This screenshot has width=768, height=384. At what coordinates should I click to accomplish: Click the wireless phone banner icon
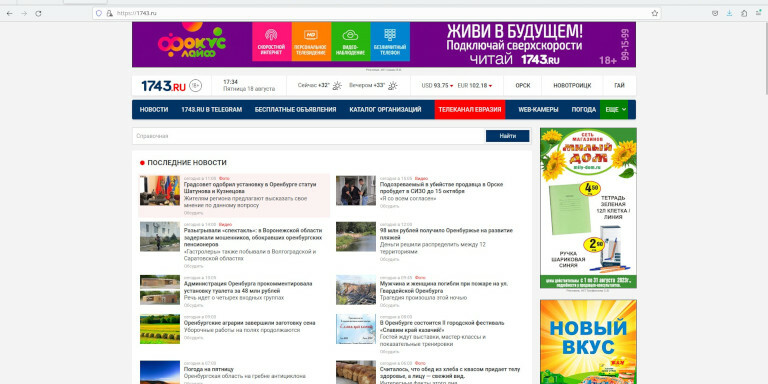[390, 42]
